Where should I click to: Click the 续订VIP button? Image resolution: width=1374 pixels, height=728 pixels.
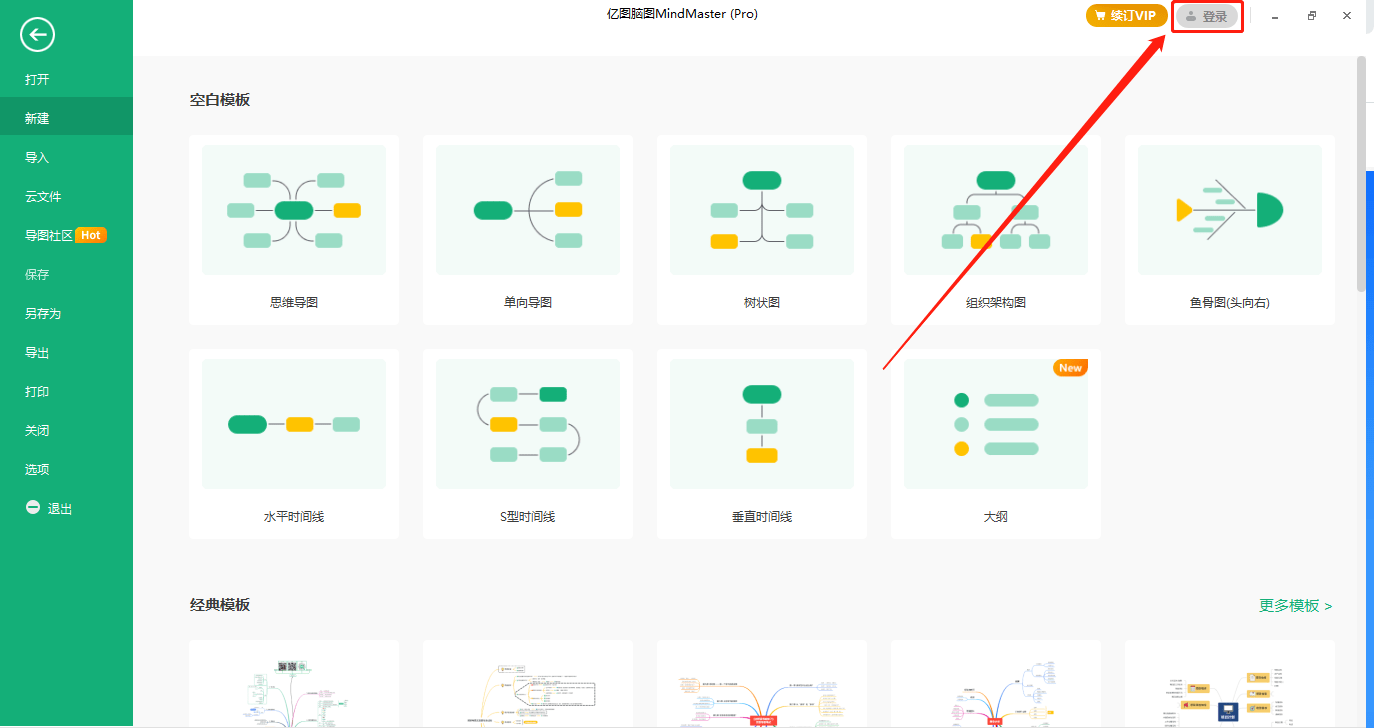coord(1126,16)
